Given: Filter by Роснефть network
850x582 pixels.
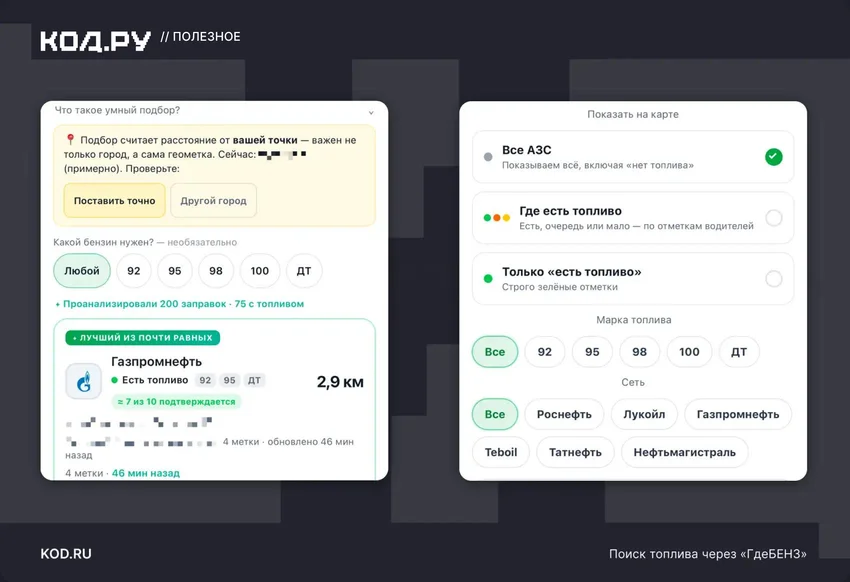Looking at the screenshot, I should click(x=564, y=414).
